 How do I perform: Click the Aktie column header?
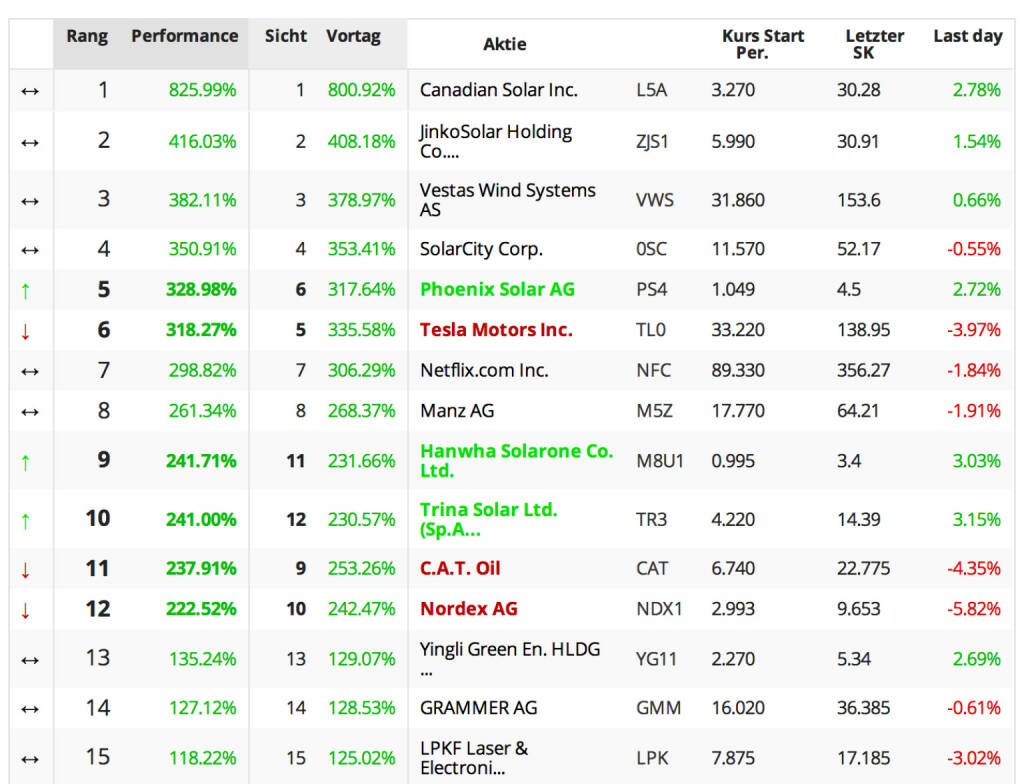(x=504, y=44)
